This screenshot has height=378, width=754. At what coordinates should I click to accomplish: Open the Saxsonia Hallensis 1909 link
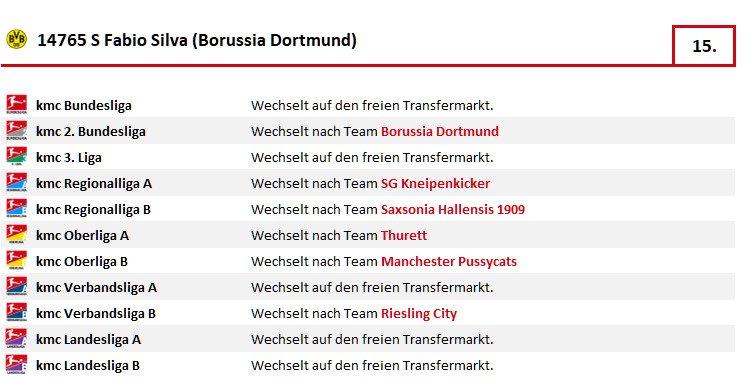point(452,209)
